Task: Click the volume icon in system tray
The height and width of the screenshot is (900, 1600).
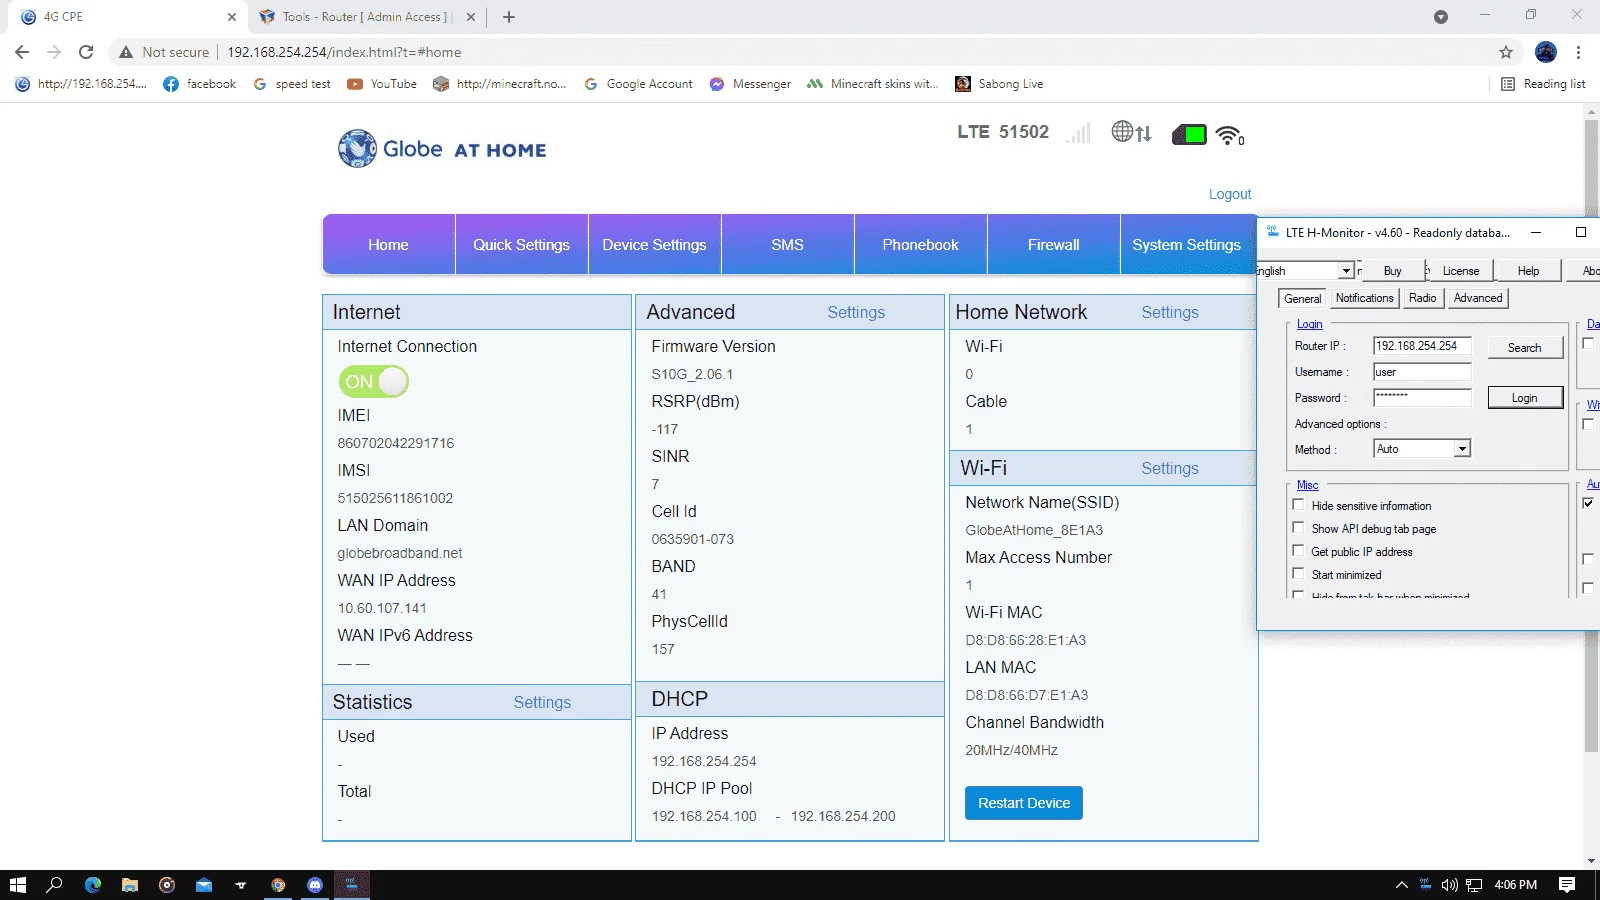Action: click(x=1450, y=885)
